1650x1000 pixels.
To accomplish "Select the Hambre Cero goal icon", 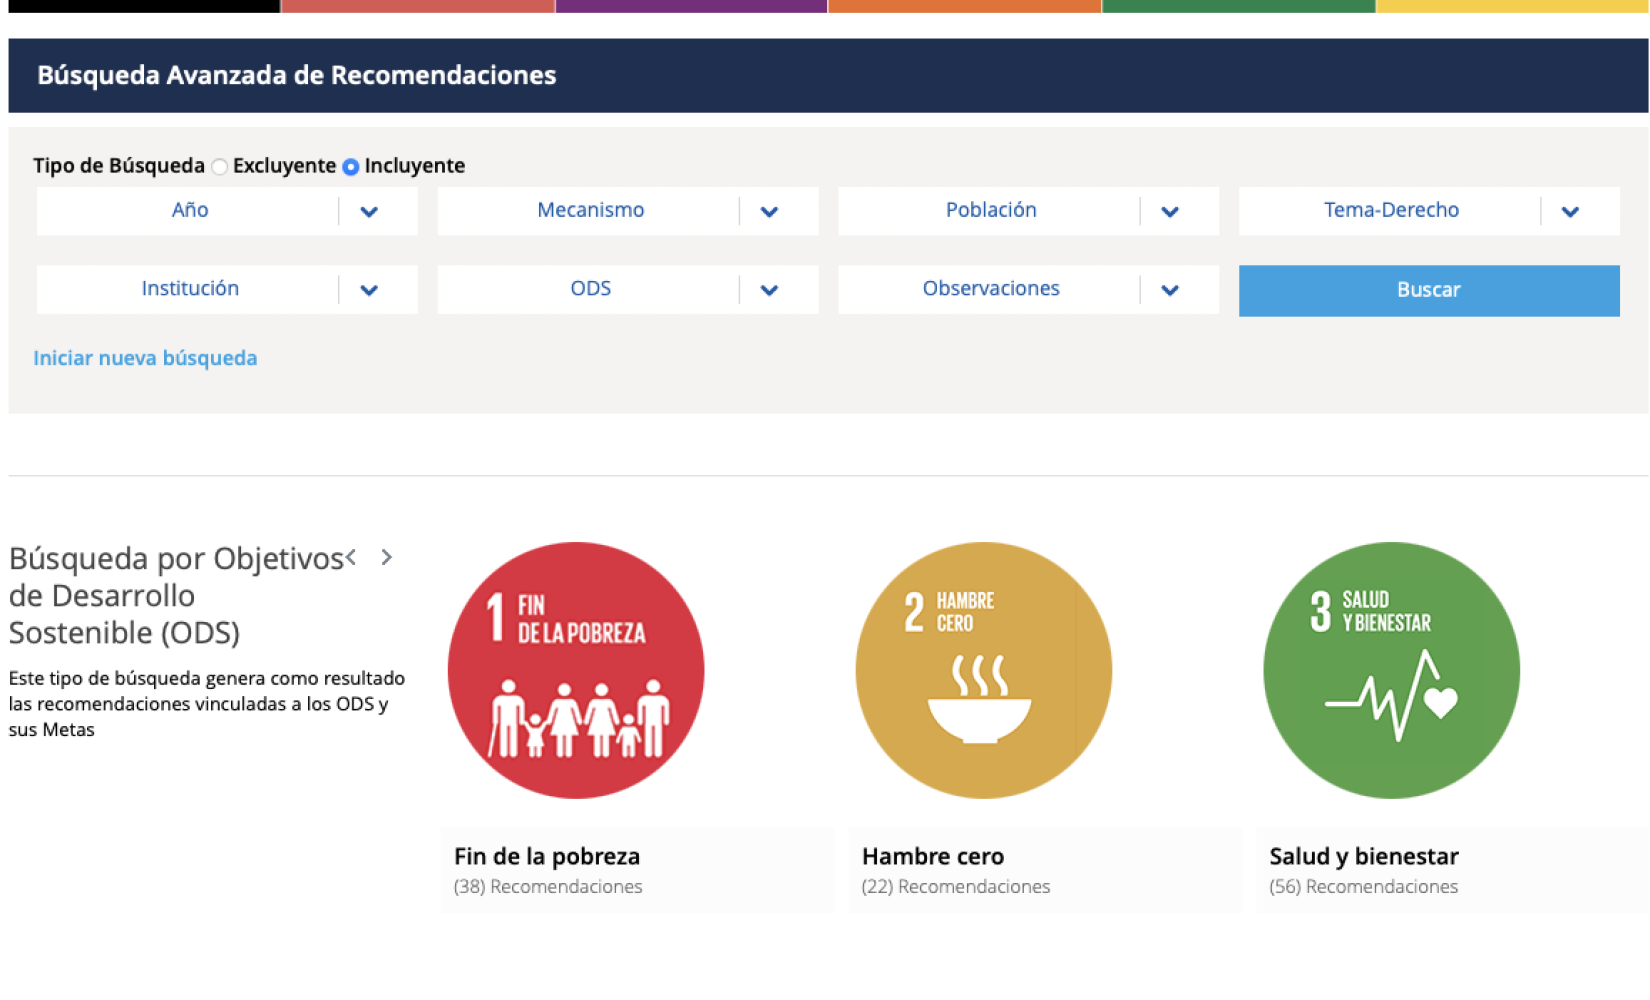I will [984, 670].
